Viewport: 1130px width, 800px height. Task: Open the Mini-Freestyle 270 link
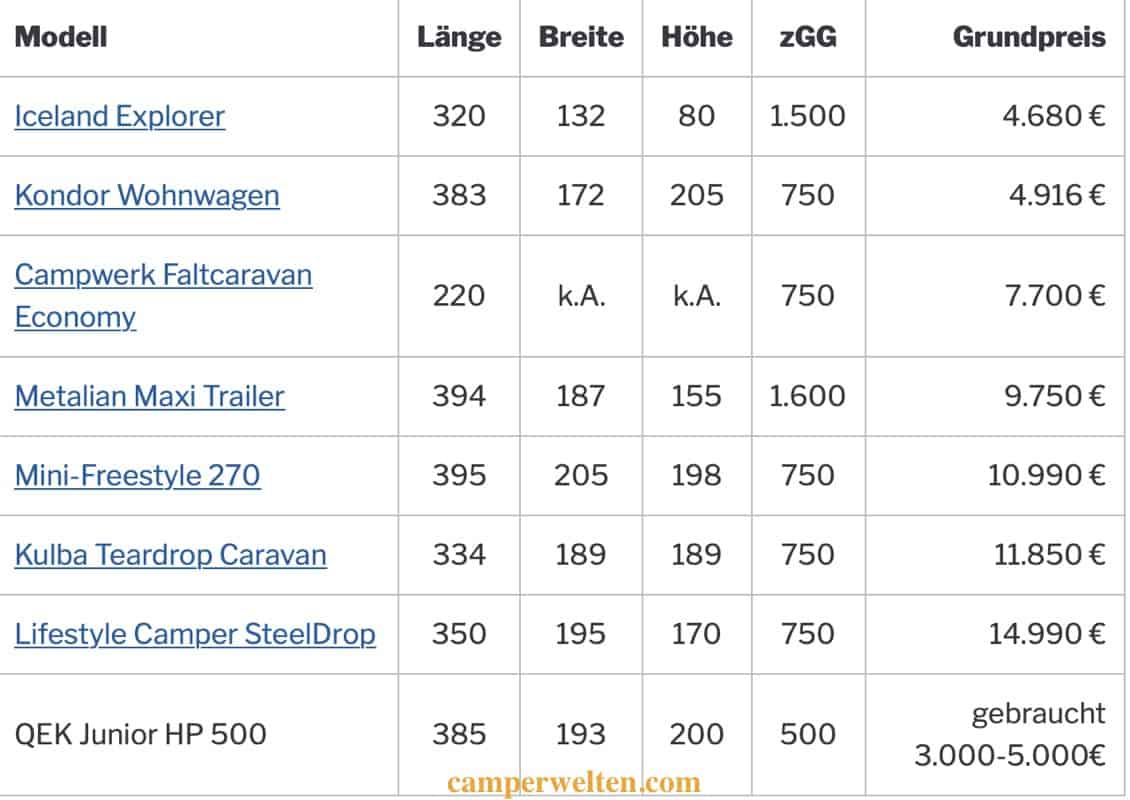click(138, 476)
